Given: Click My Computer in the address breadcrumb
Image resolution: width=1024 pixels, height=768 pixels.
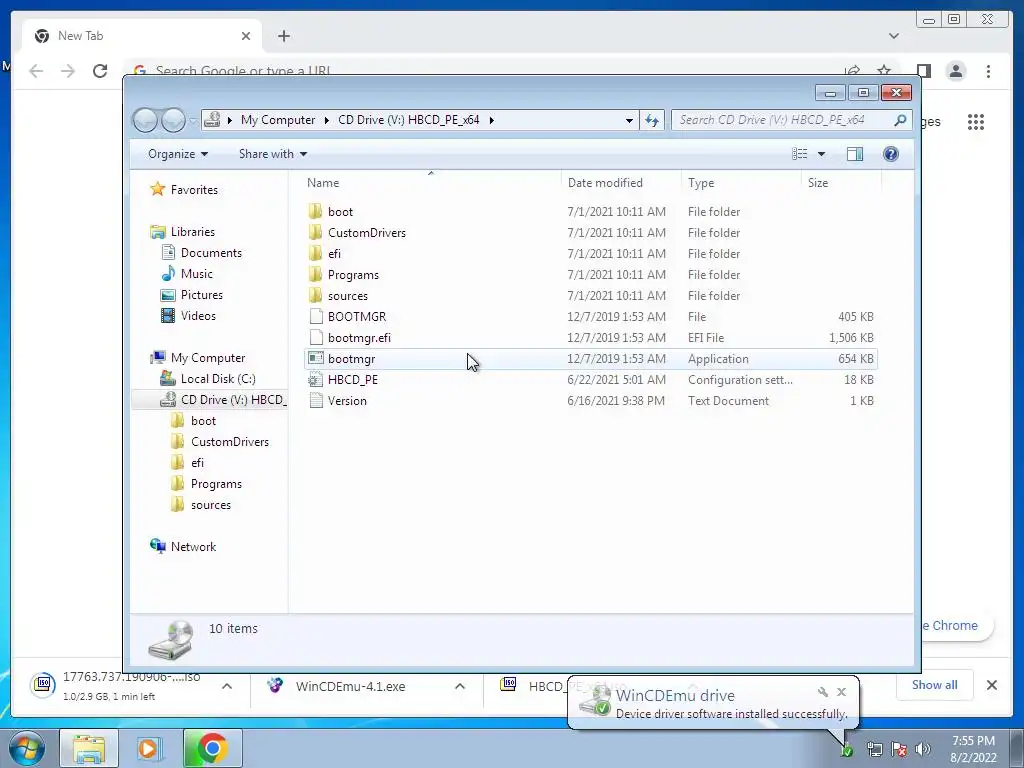Looking at the screenshot, I should point(278,120).
